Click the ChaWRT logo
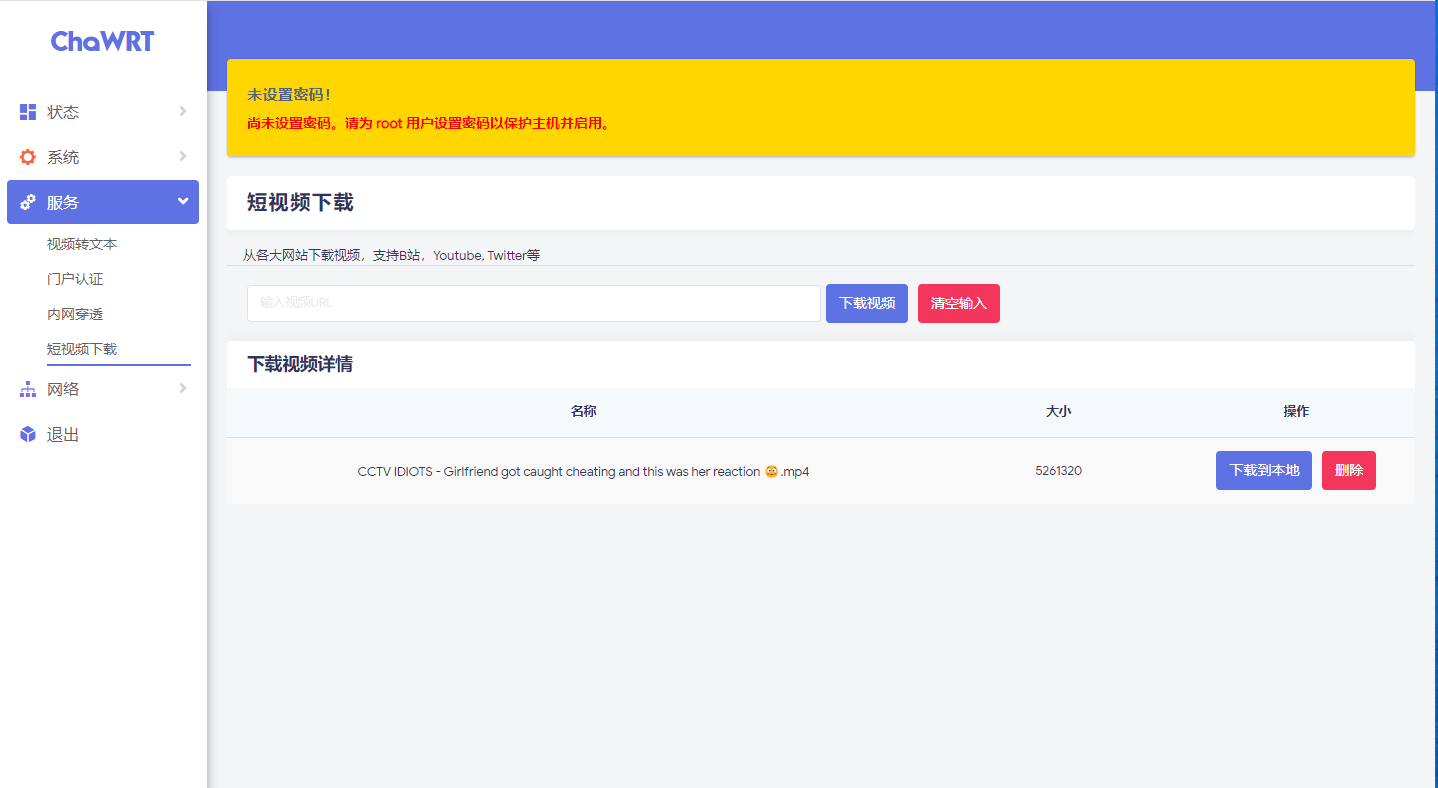 tap(103, 41)
